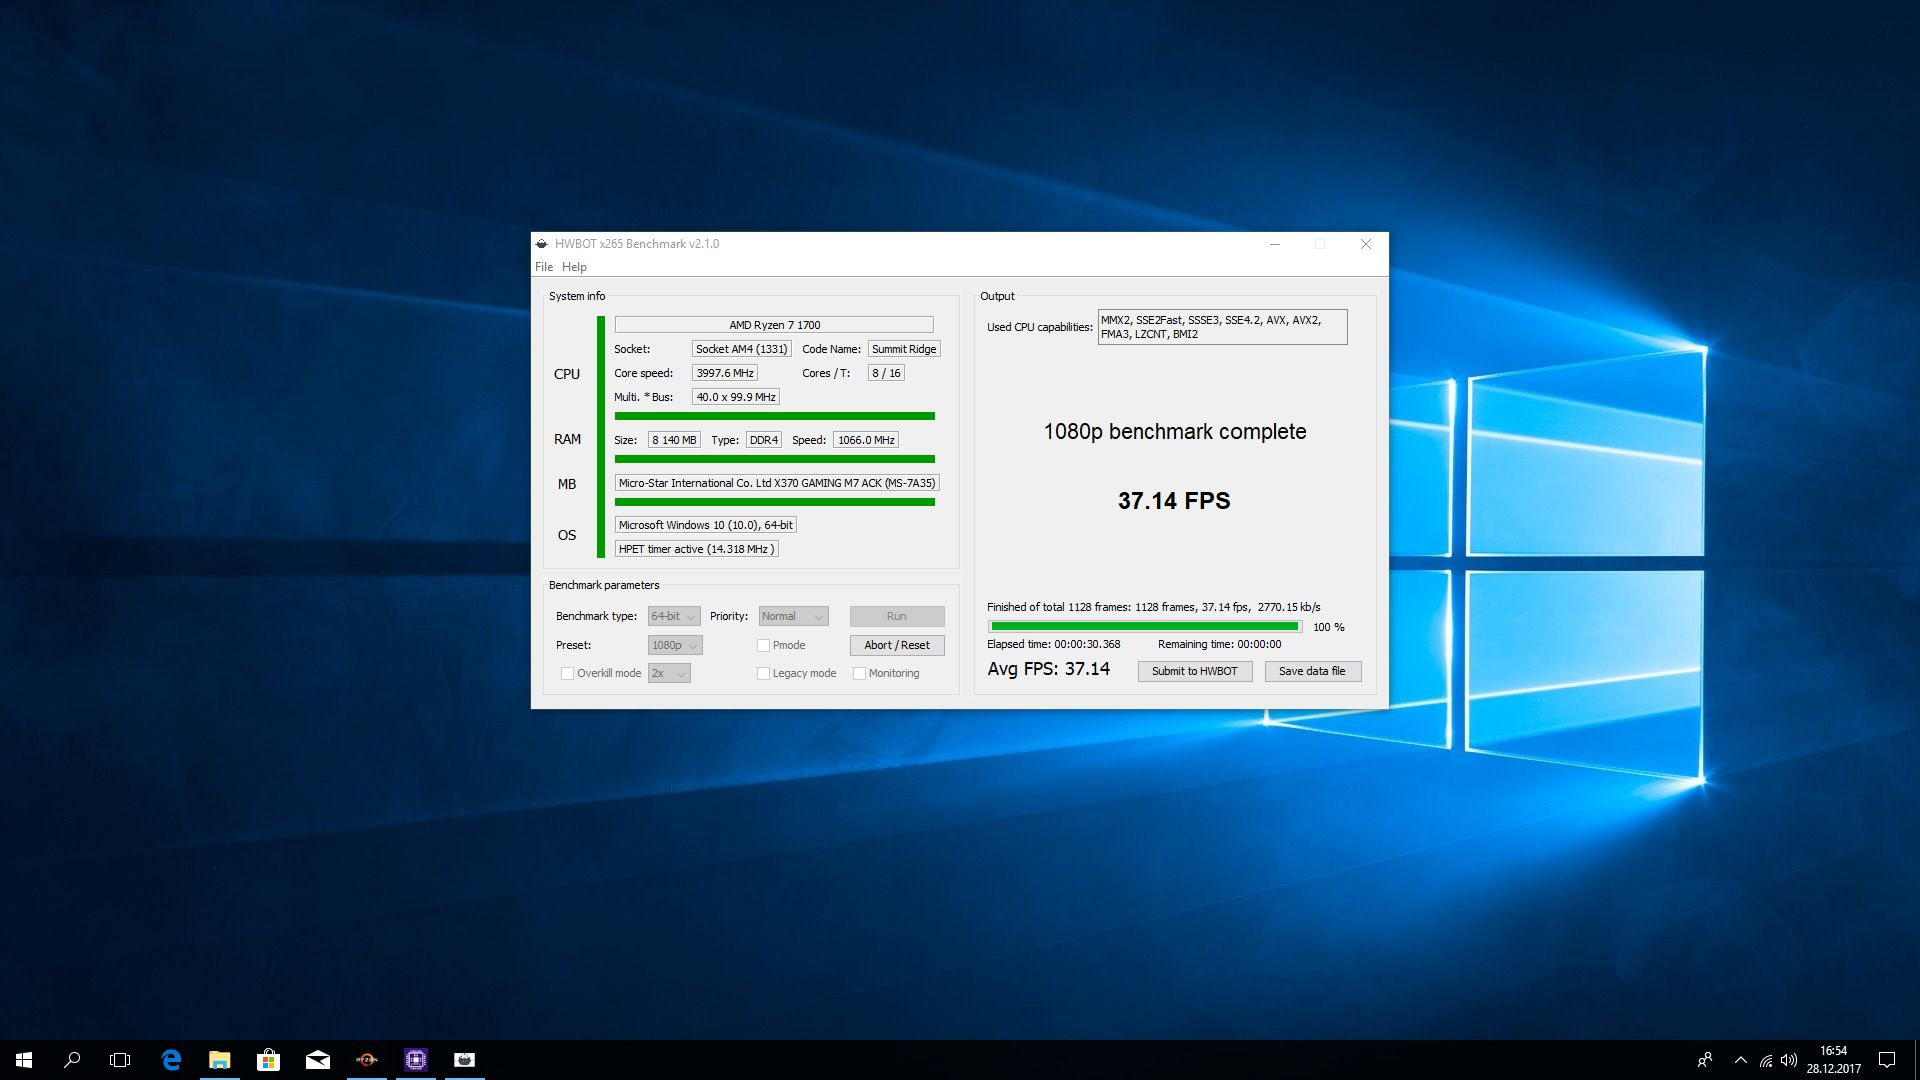The width and height of the screenshot is (1920, 1080).
Task: Open File Explorer from the taskbar
Action: [219, 1060]
